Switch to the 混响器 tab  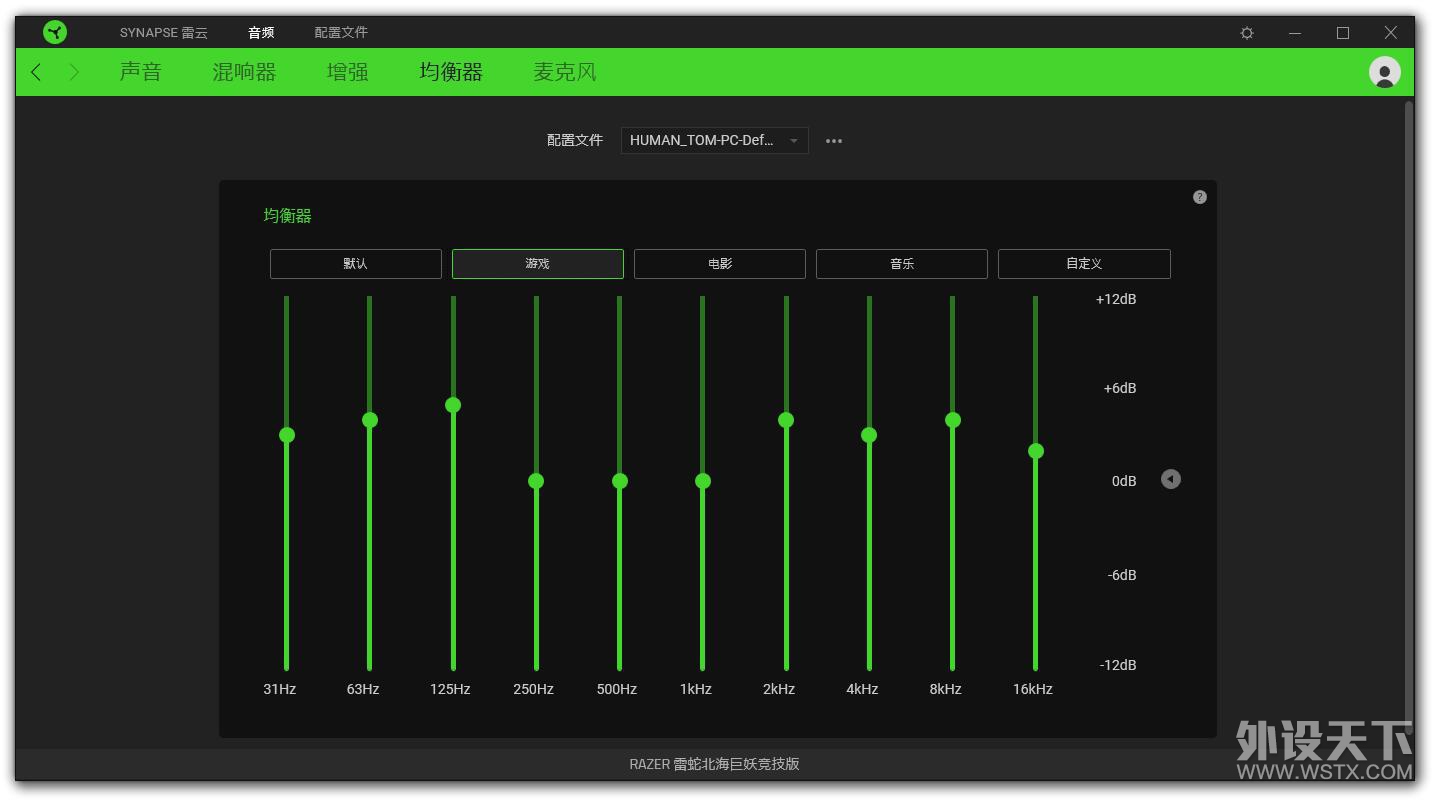[x=244, y=72]
